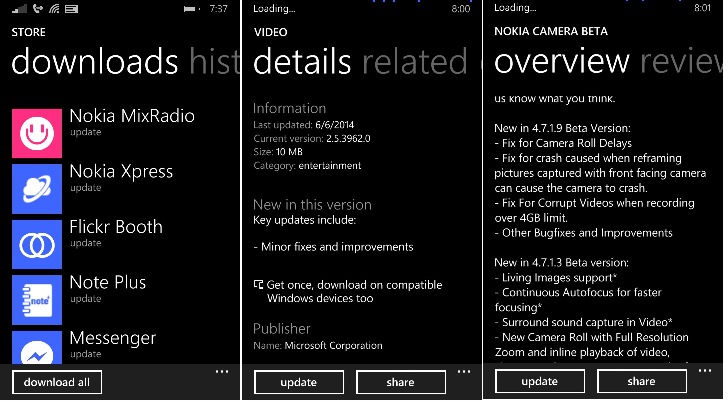The height and width of the screenshot is (402, 728).
Task: Tap the Messenger app icon
Action: tap(37, 347)
